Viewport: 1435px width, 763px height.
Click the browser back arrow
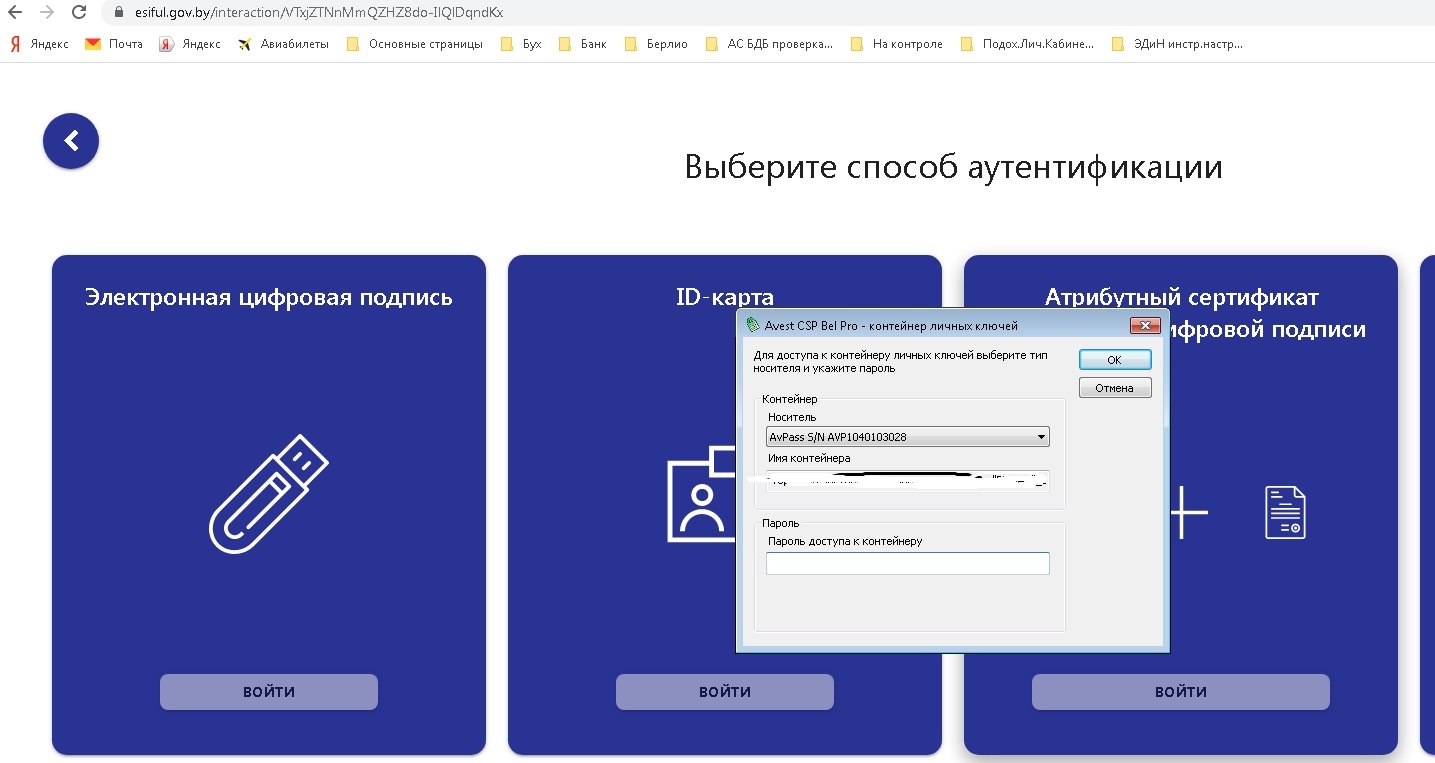(x=14, y=13)
